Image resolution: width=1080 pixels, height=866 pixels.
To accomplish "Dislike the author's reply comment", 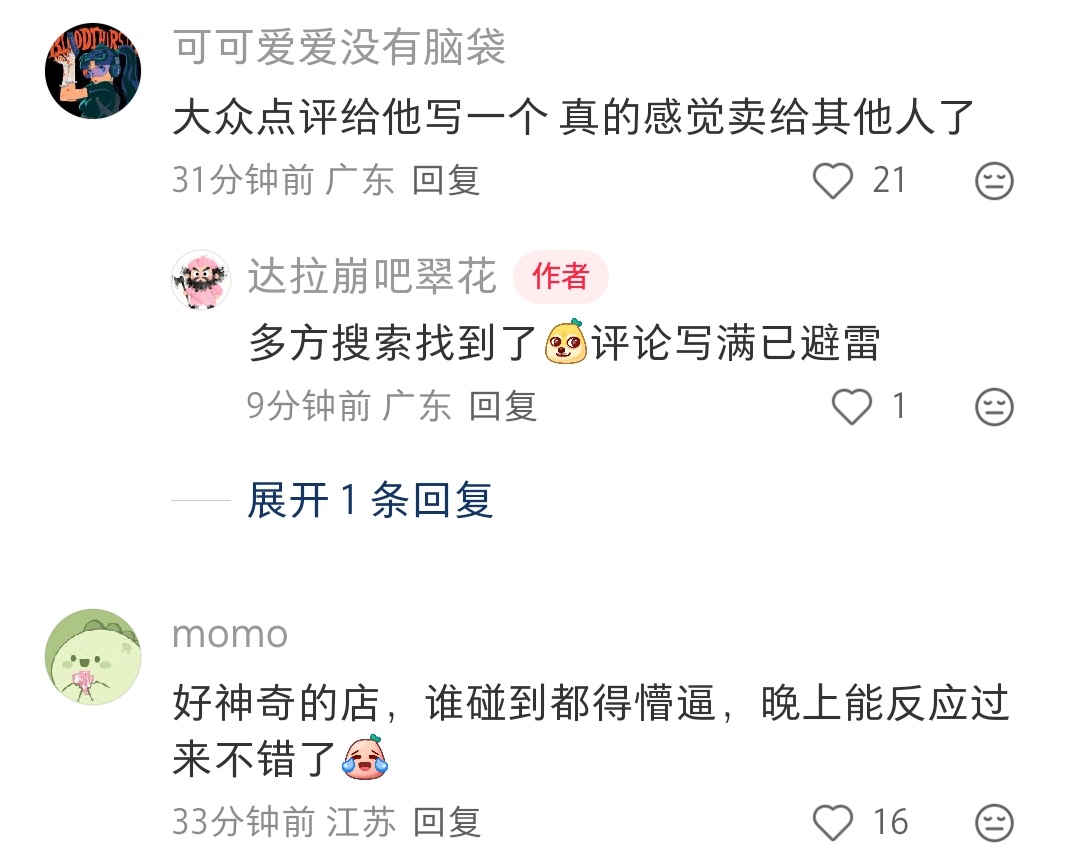I will (994, 406).
